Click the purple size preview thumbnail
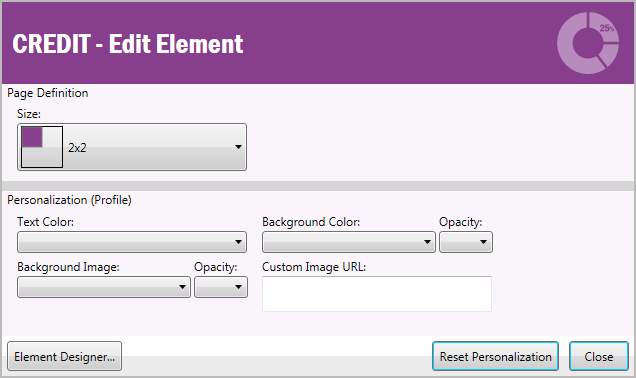 pyautogui.click(x=42, y=147)
